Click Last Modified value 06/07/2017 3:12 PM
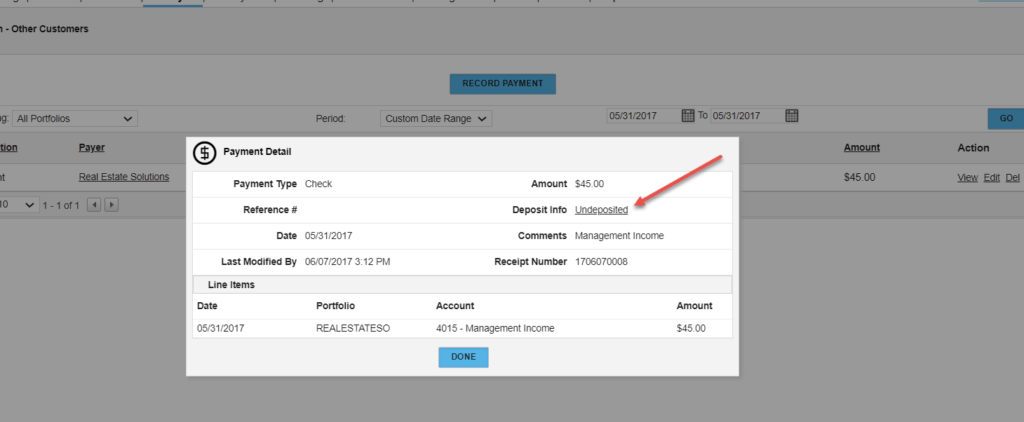This screenshot has width=1024, height=422. click(x=347, y=261)
